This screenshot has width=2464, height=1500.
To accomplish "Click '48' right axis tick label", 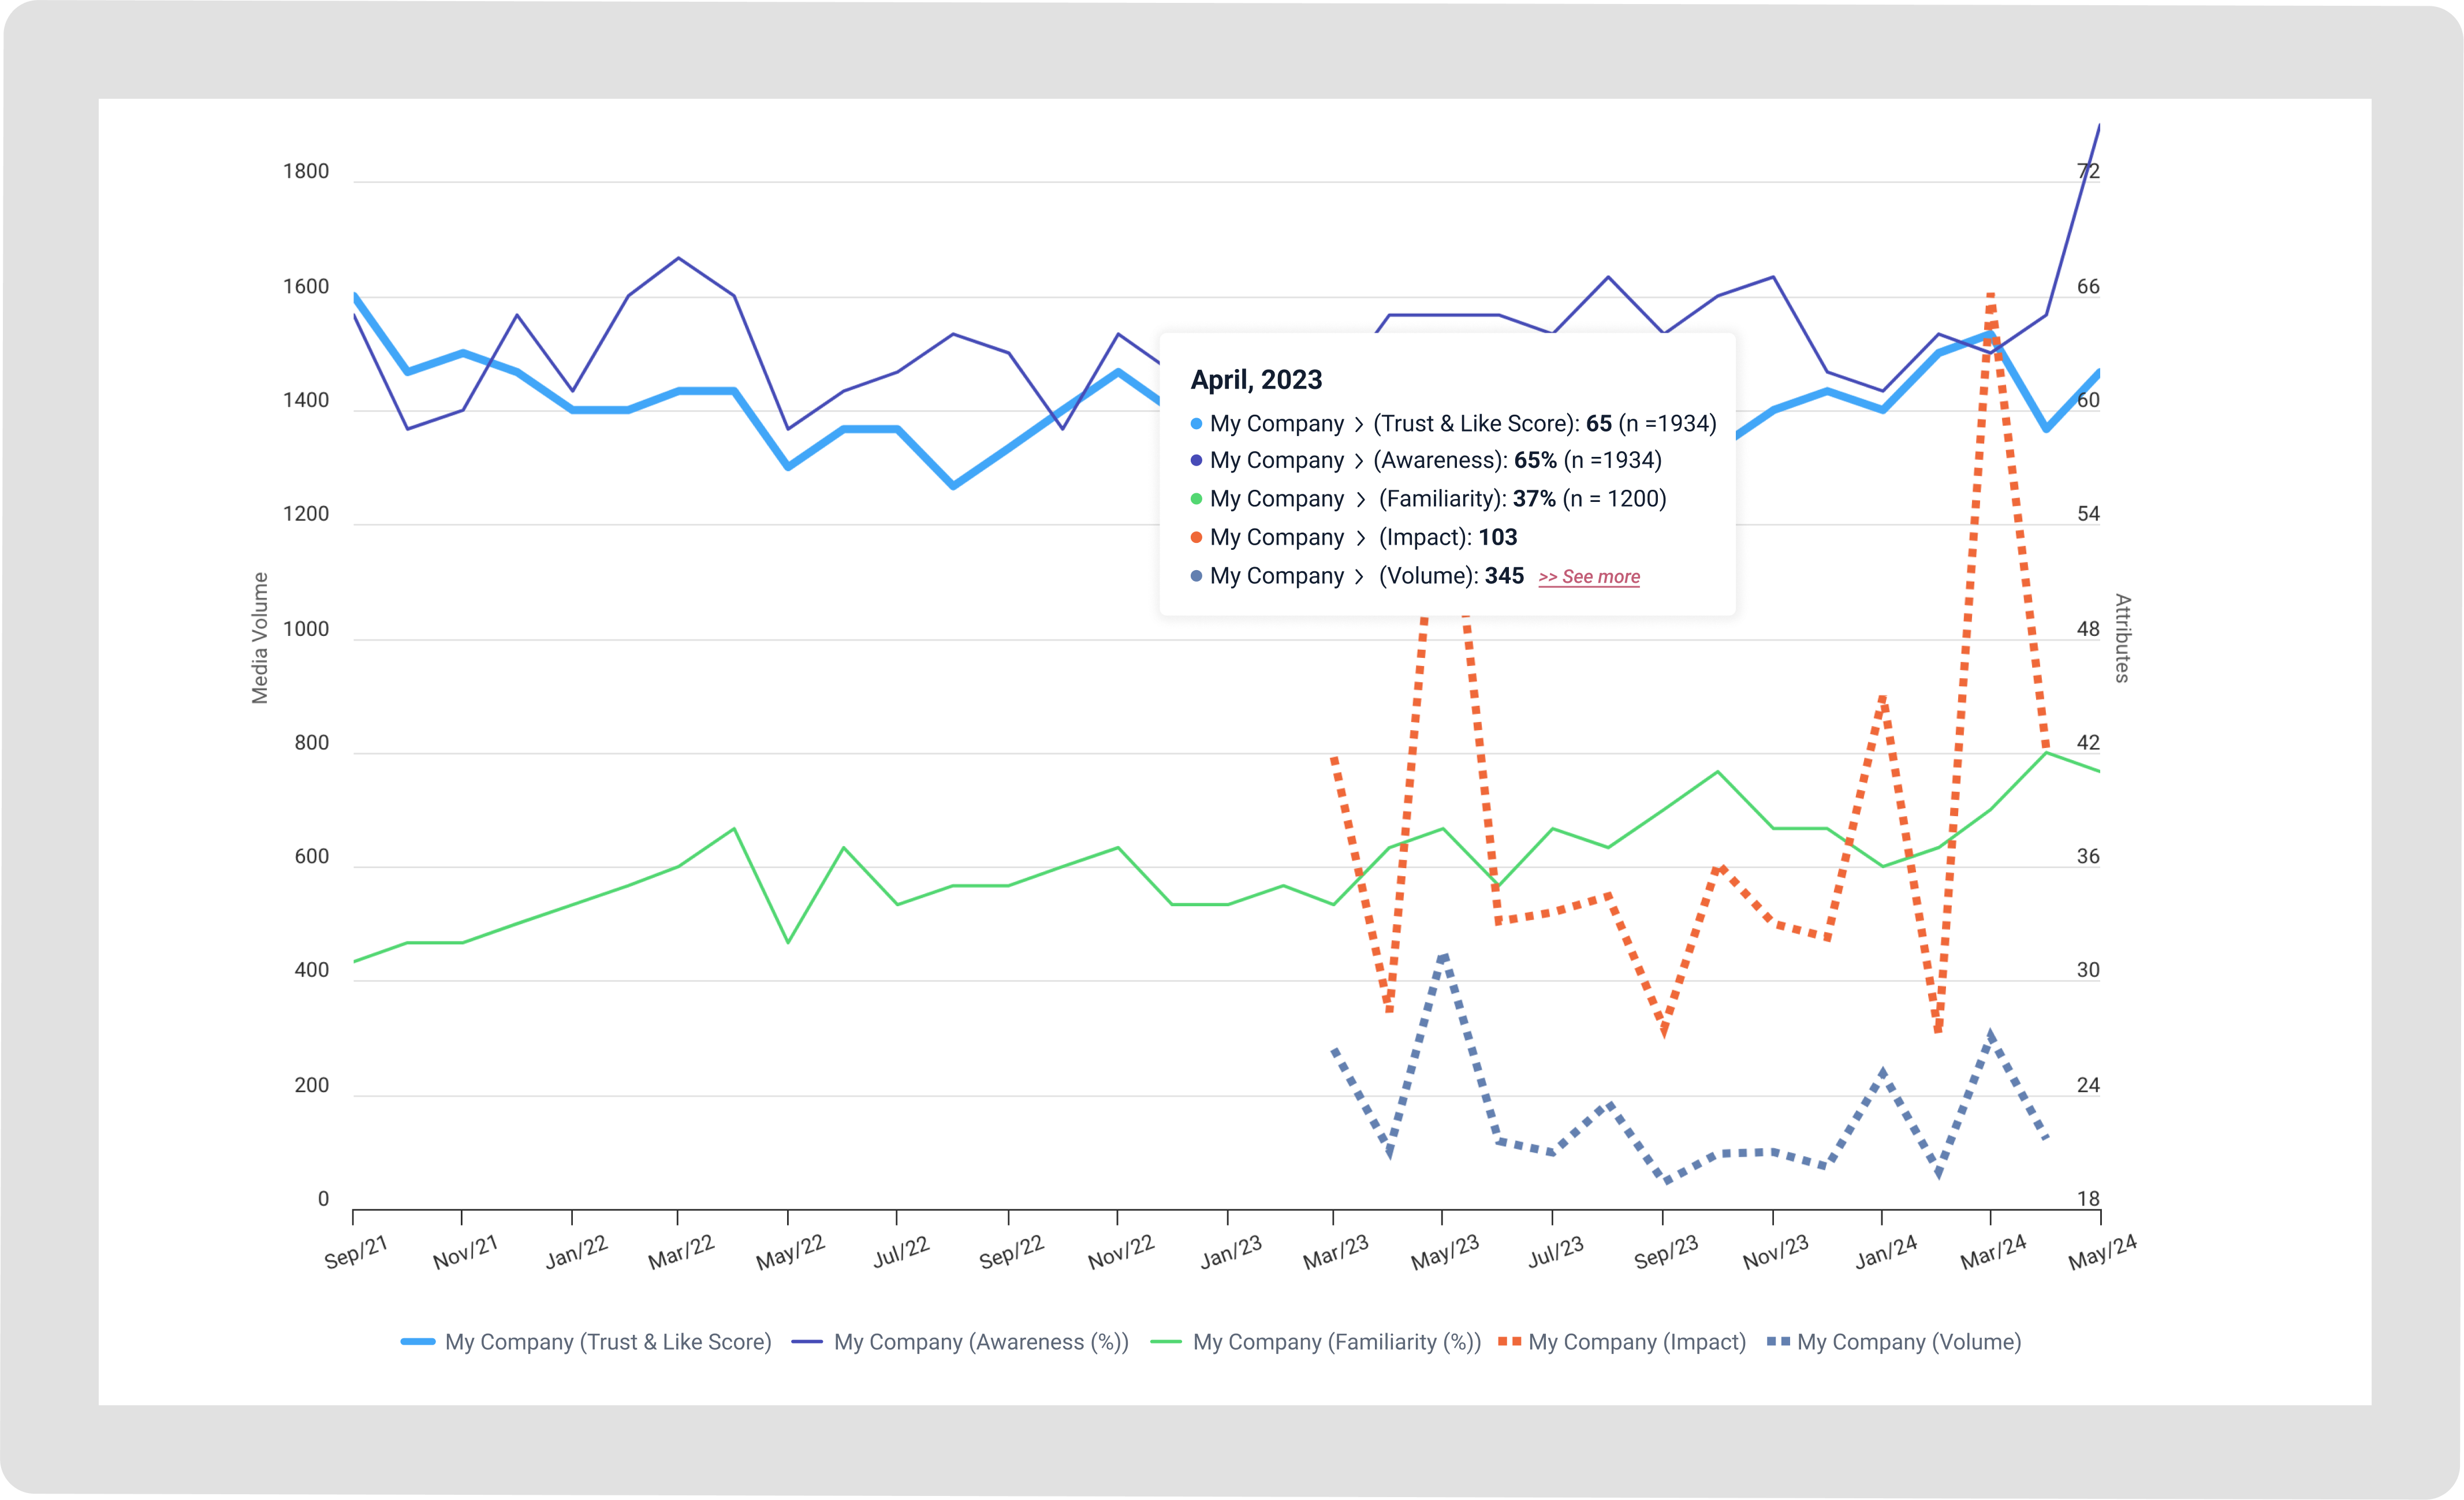I will click(x=2088, y=629).
